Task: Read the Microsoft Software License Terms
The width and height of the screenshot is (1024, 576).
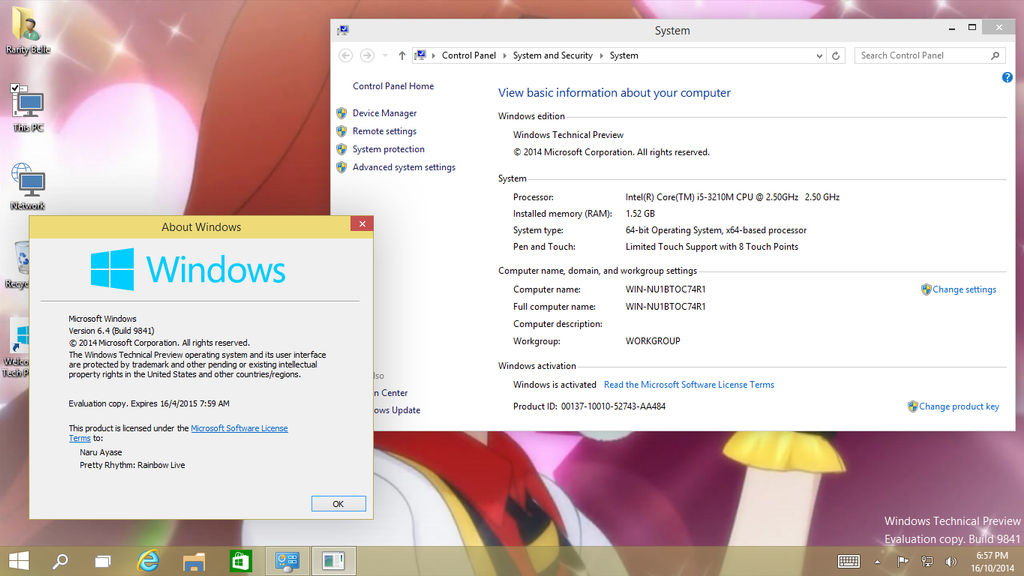Action: pos(689,385)
